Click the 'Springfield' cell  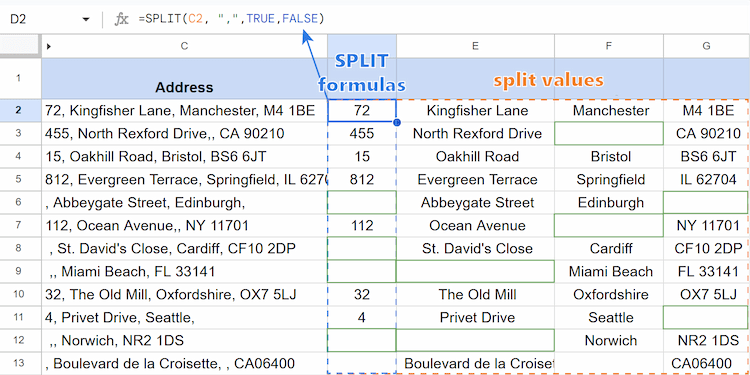click(x=609, y=179)
